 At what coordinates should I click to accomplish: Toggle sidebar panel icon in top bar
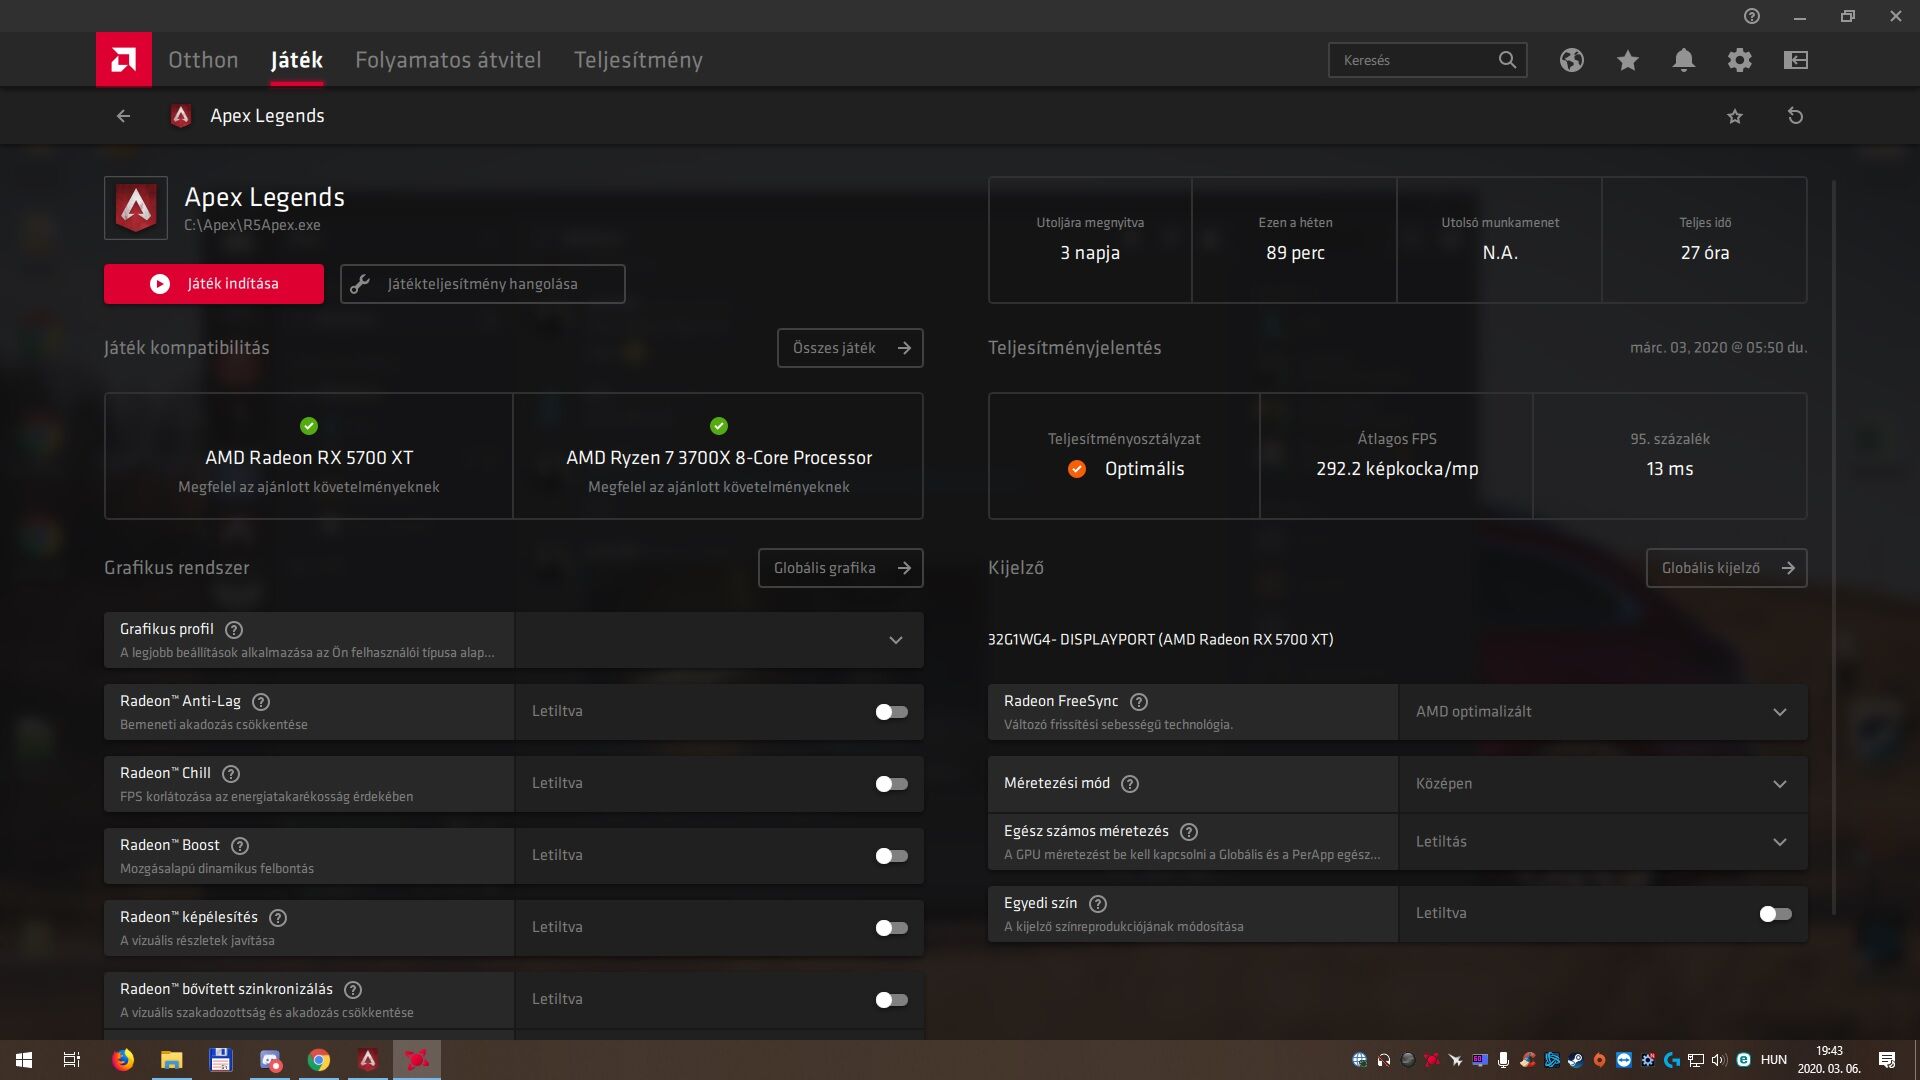point(1796,60)
